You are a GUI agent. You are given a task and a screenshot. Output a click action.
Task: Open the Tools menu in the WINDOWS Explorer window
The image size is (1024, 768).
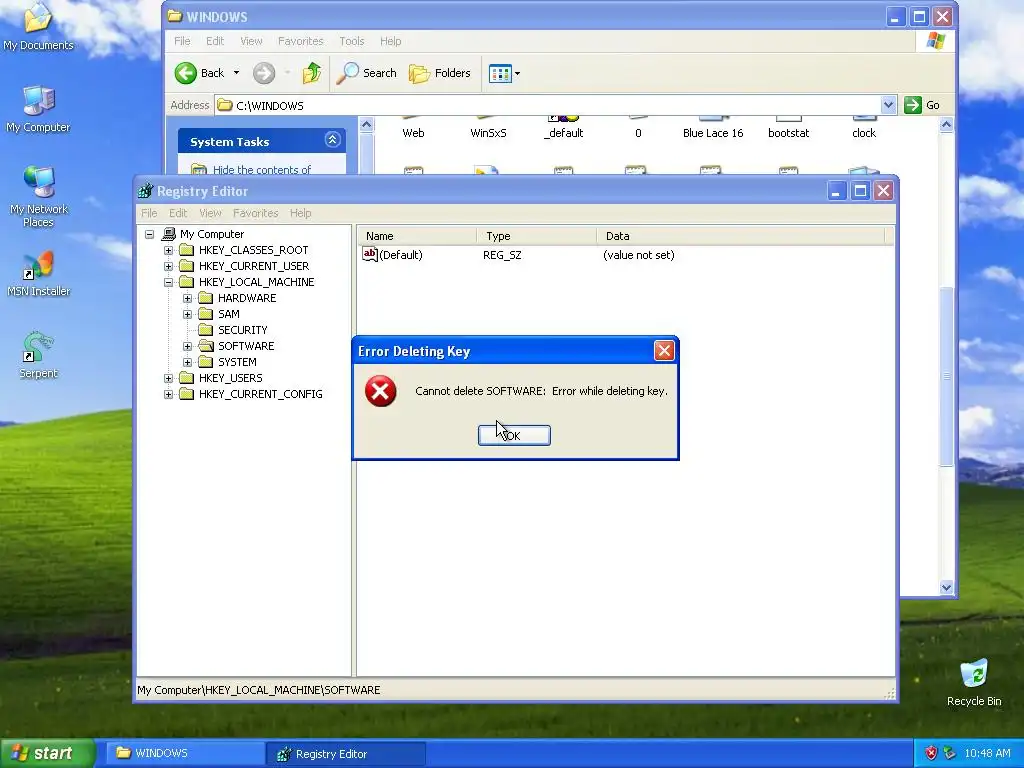click(351, 41)
